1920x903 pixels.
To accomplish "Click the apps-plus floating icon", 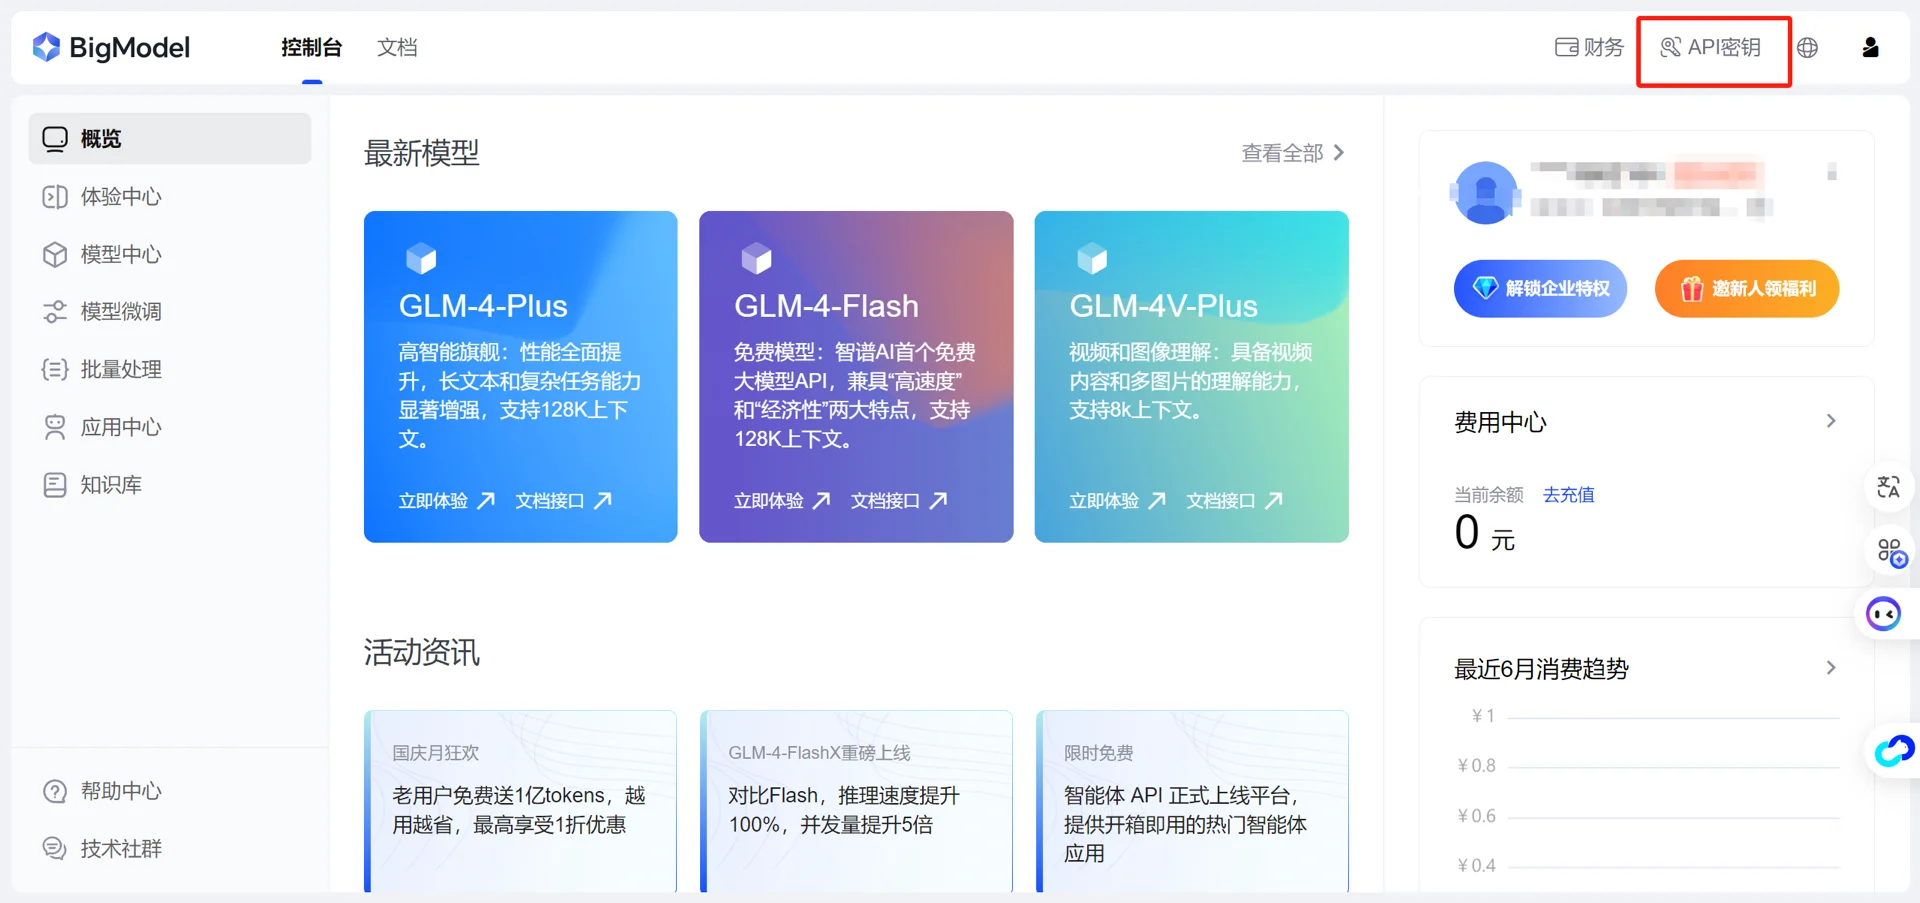I will click(1891, 552).
